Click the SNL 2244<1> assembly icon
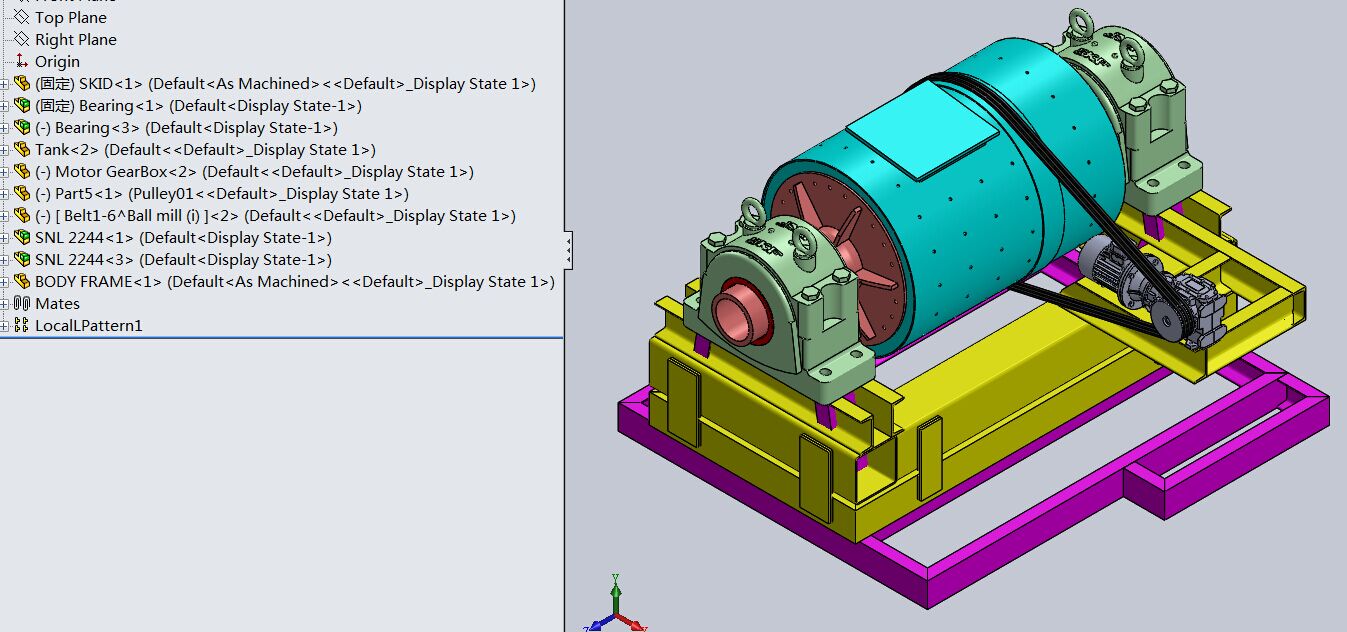Image resolution: width=1347 pixels, height=632 pixels. 21,238
